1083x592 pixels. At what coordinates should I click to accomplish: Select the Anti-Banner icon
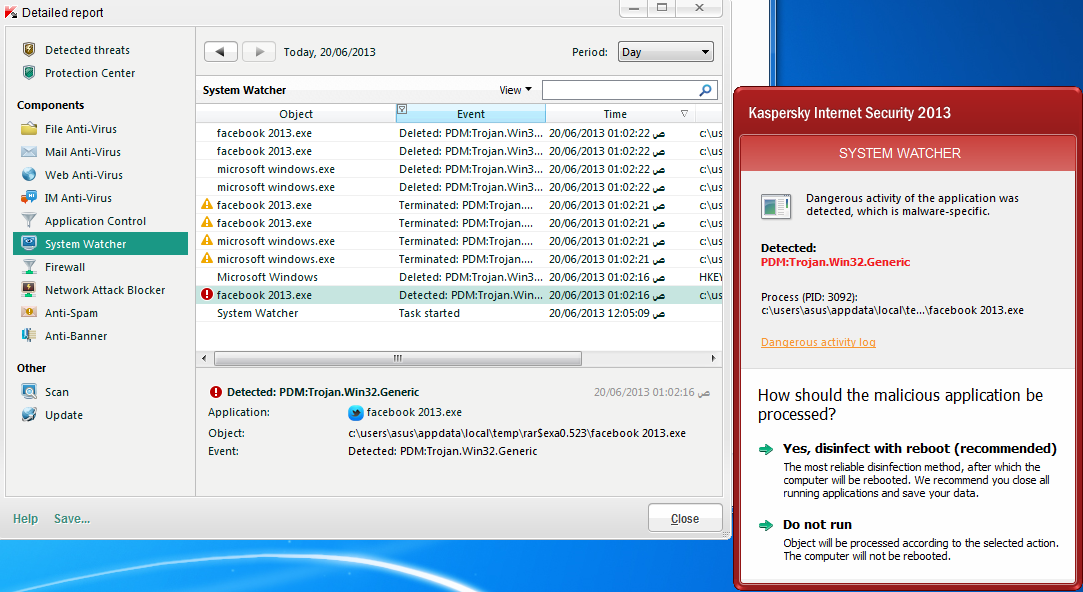29,336
